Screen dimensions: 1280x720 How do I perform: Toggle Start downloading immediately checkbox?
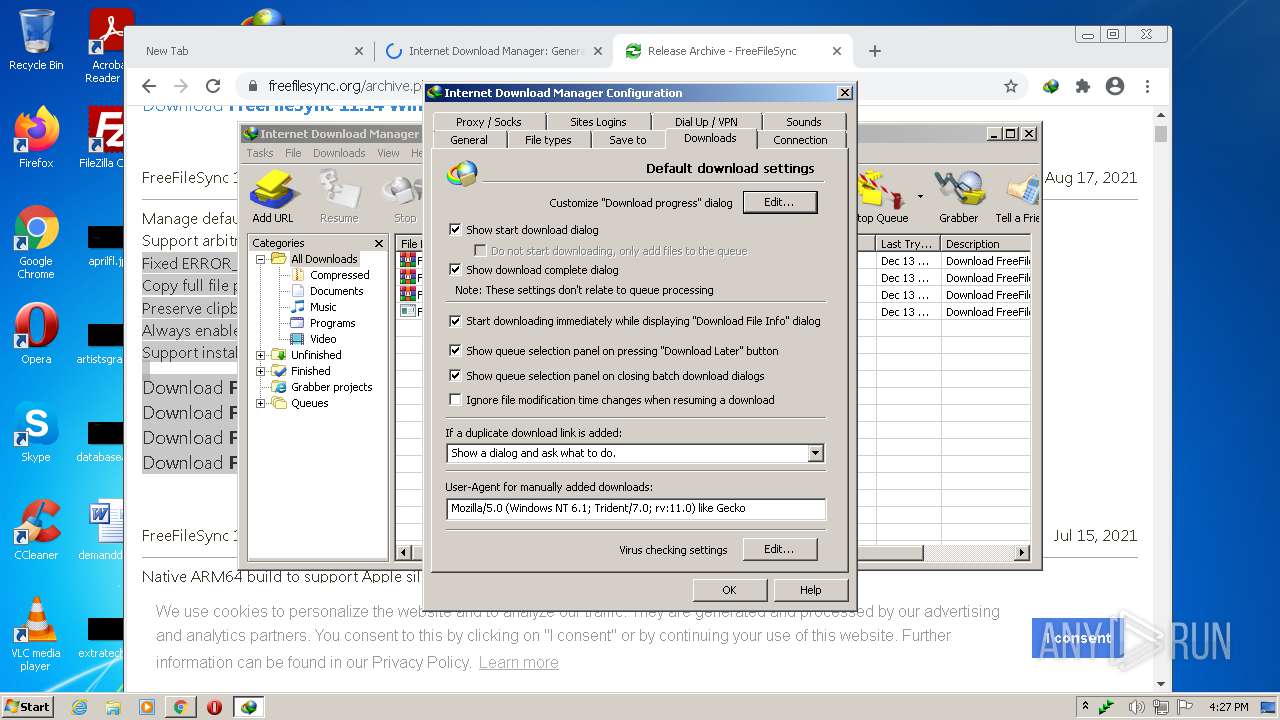coord(456,321)
